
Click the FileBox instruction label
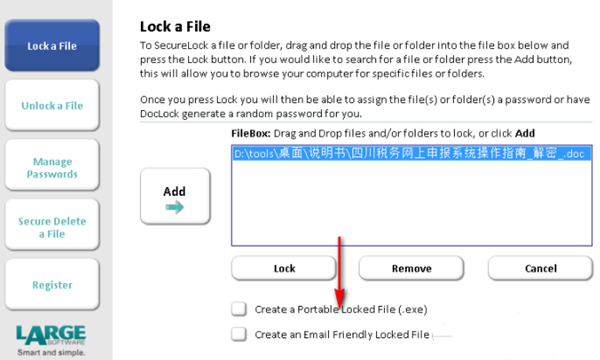point(383,133)
